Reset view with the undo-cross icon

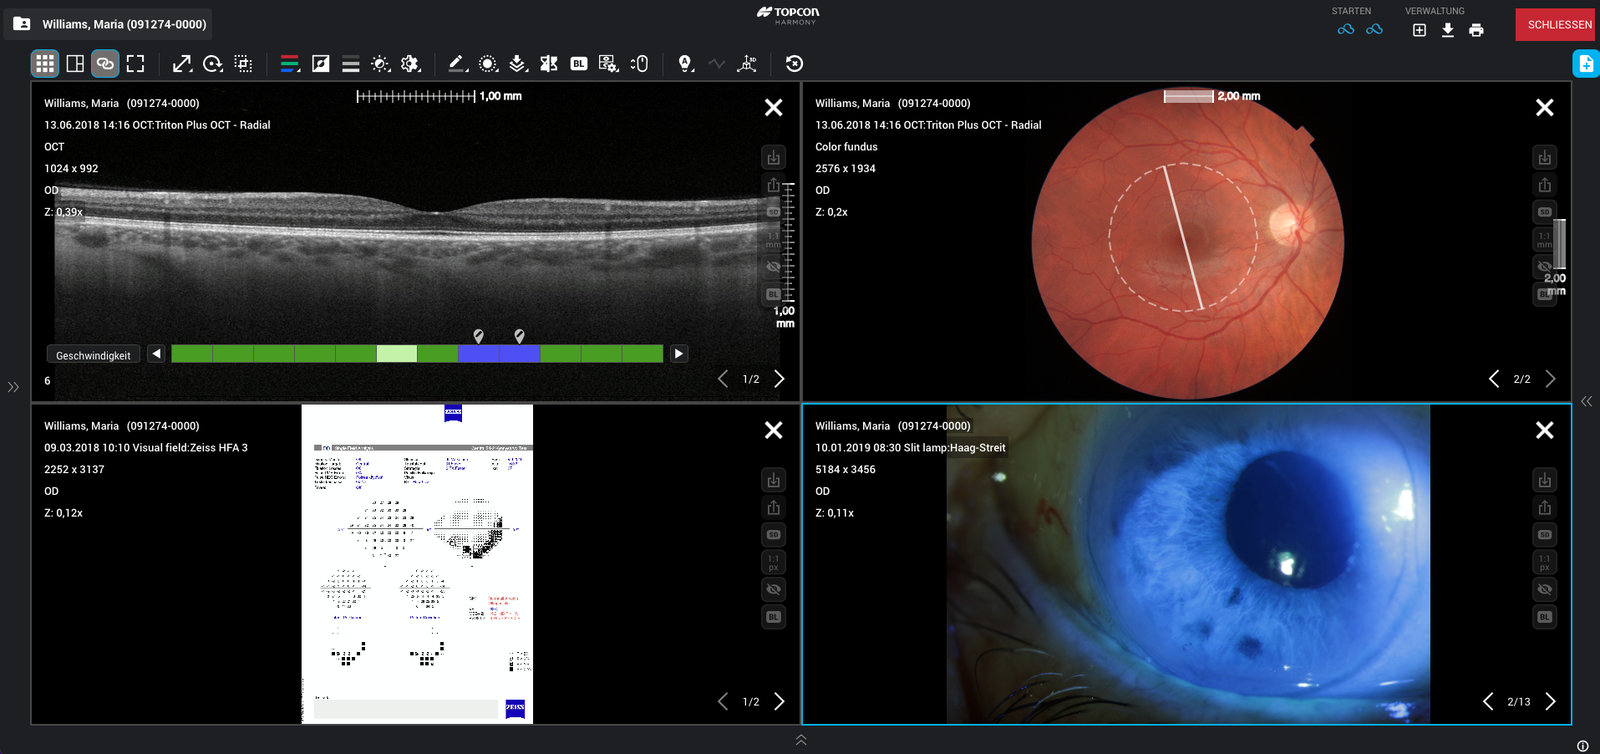point(794,64)
